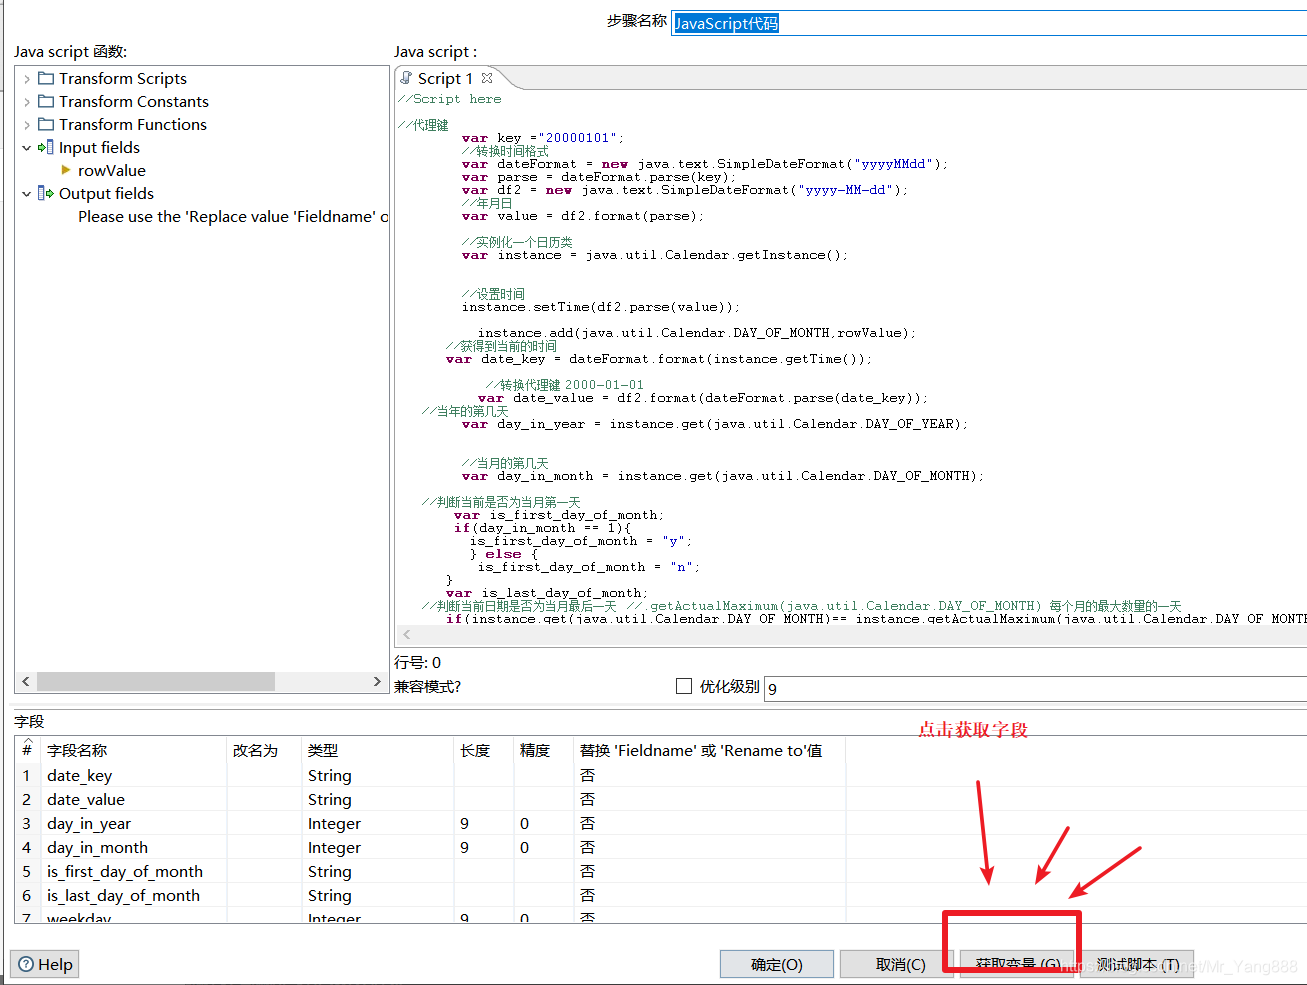Click the day_in_month field name cell
The image size is (1307, 985).
point(133,847)
